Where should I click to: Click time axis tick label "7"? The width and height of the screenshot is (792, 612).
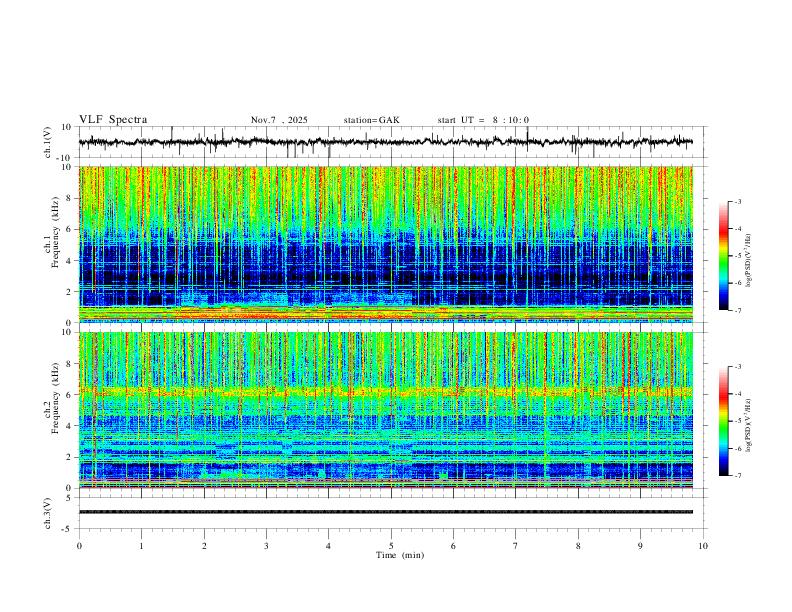pos(516,546)
